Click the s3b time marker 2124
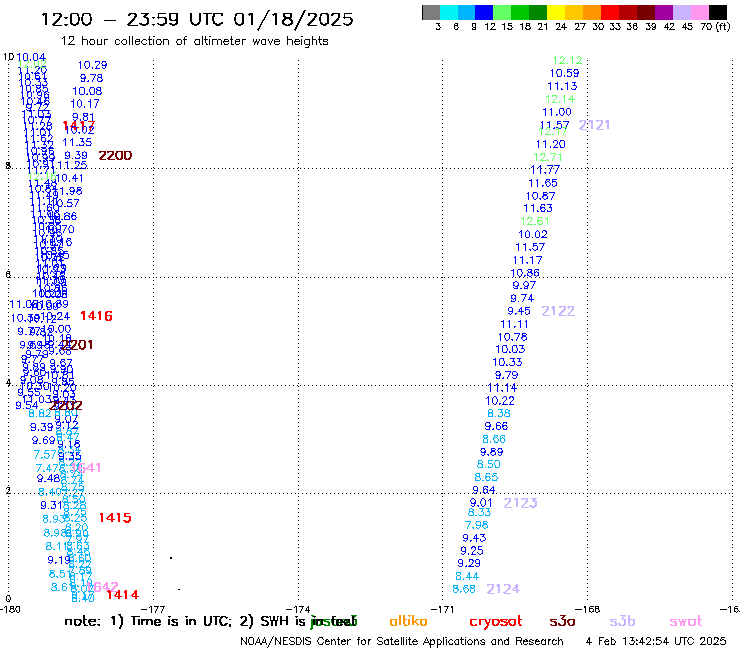This screenshot has width=740, height=650. coord(503,589)
